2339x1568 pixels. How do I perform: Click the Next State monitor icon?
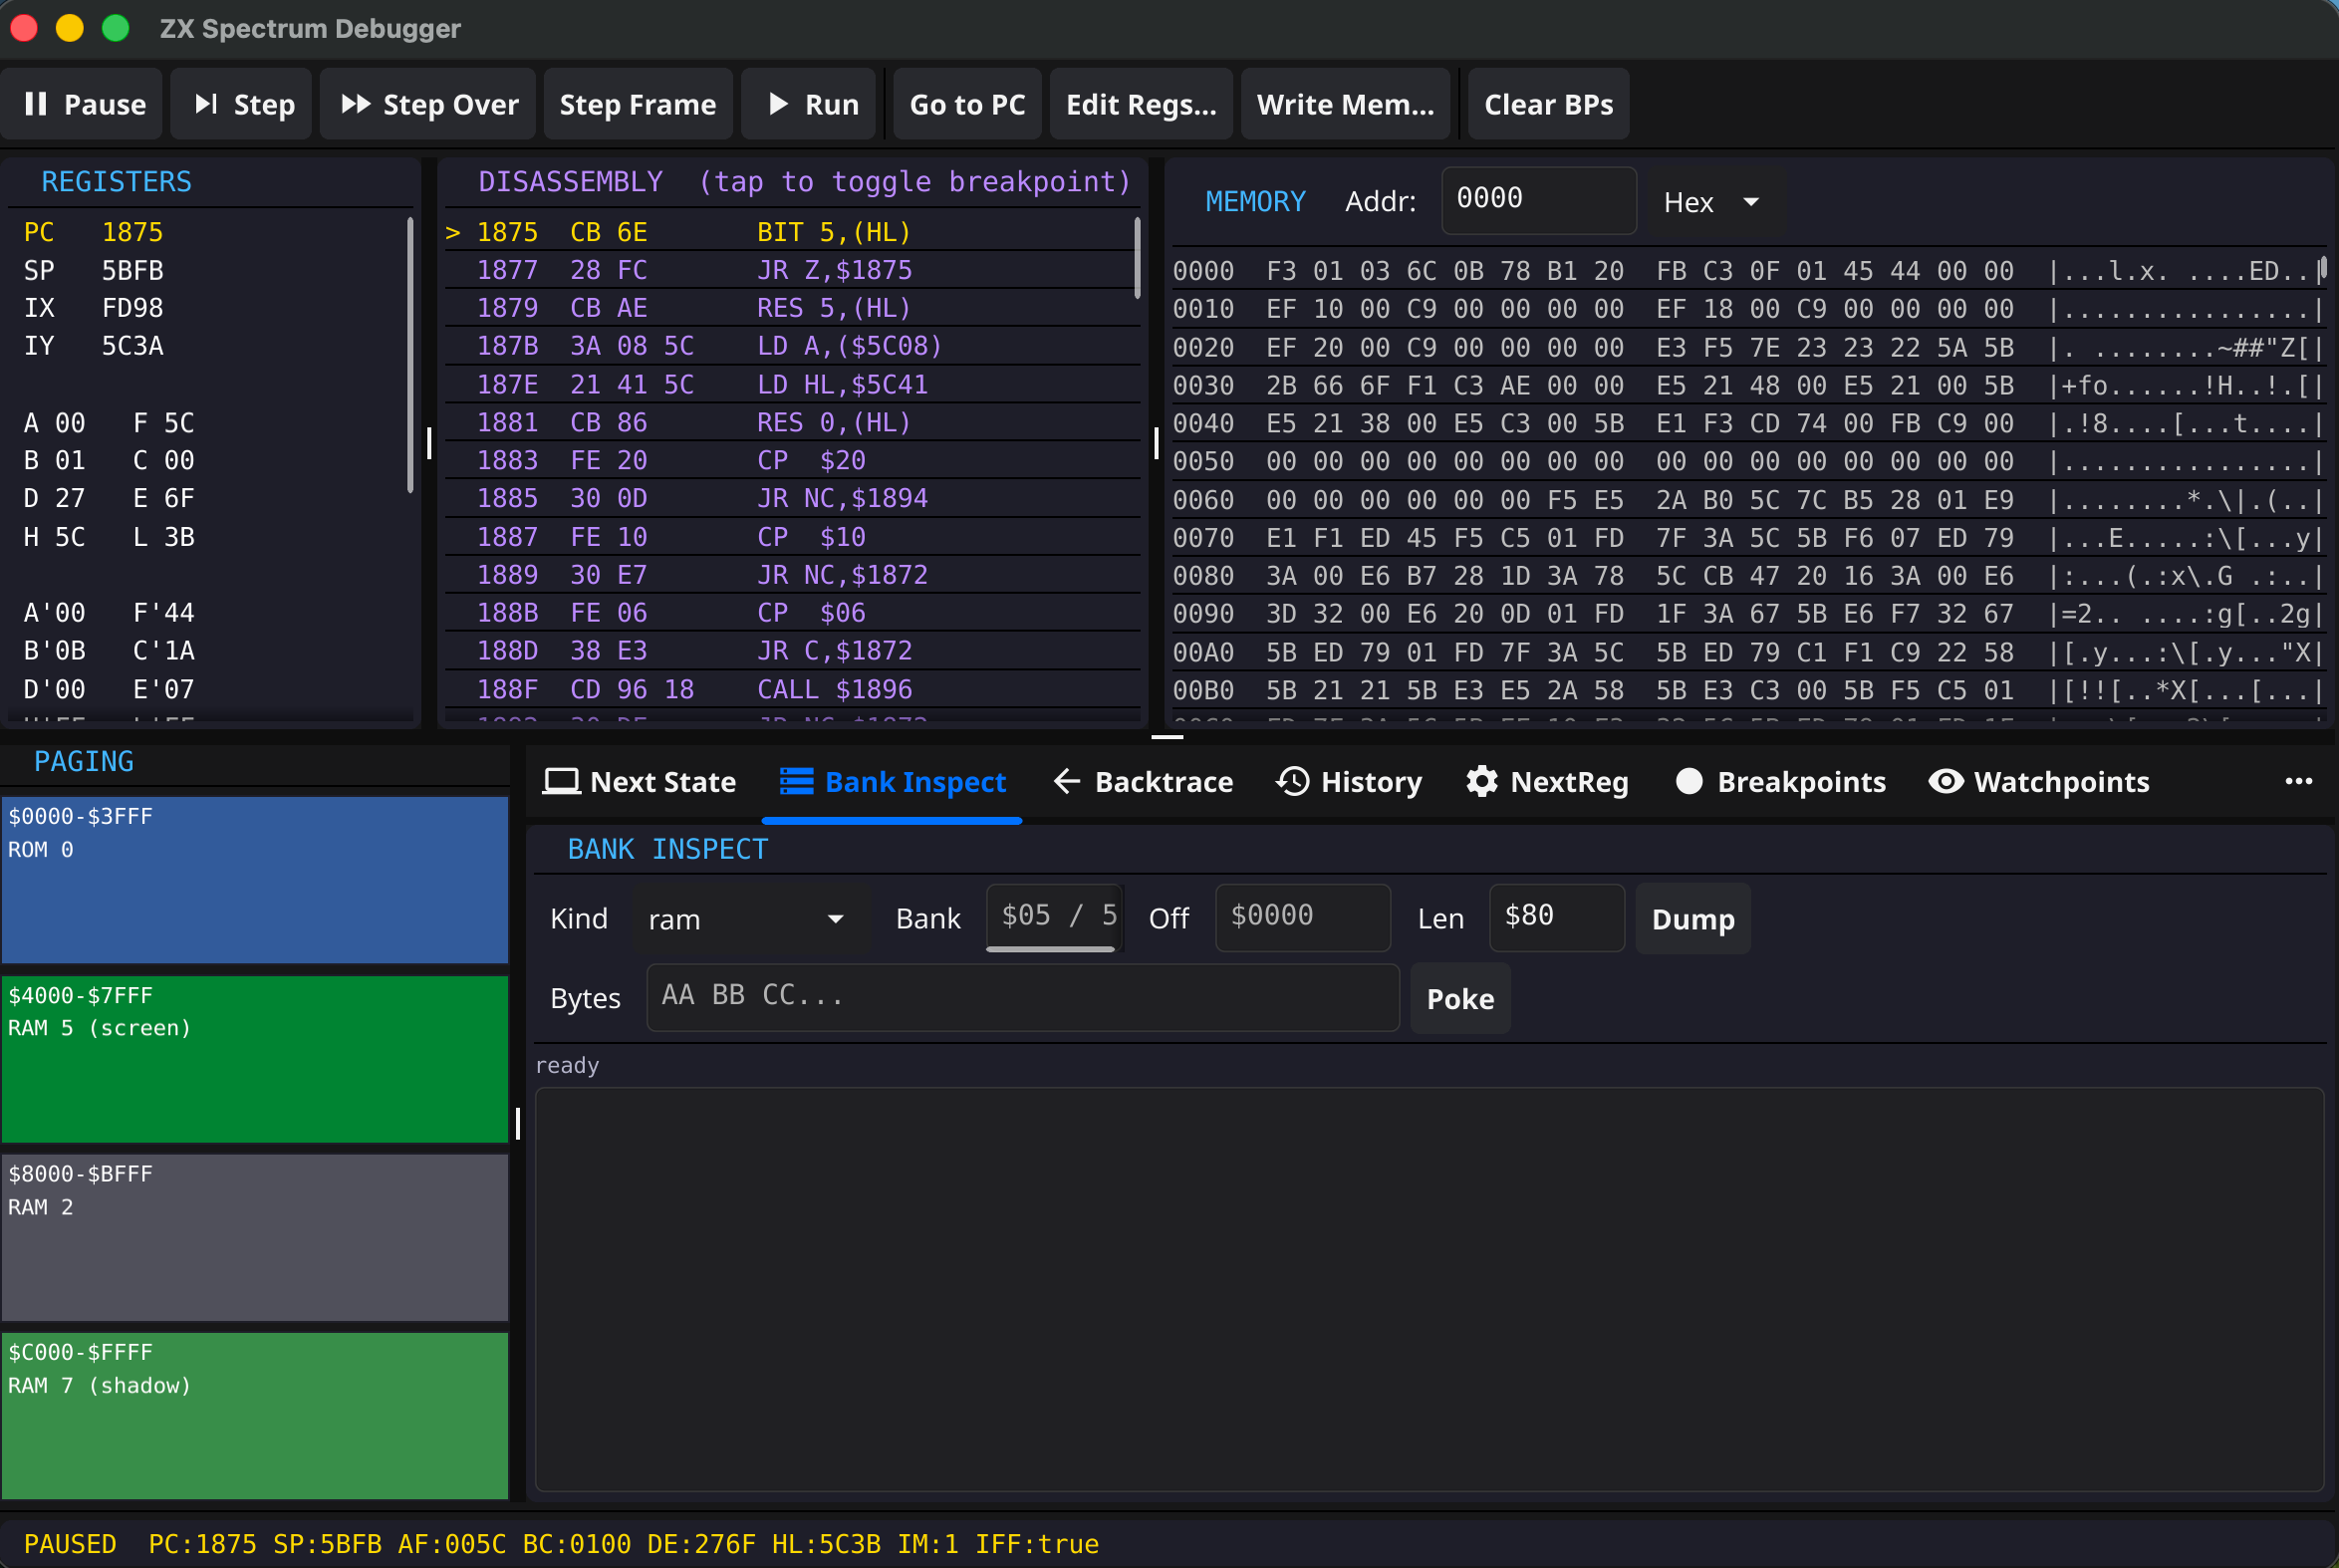(561, 781)
